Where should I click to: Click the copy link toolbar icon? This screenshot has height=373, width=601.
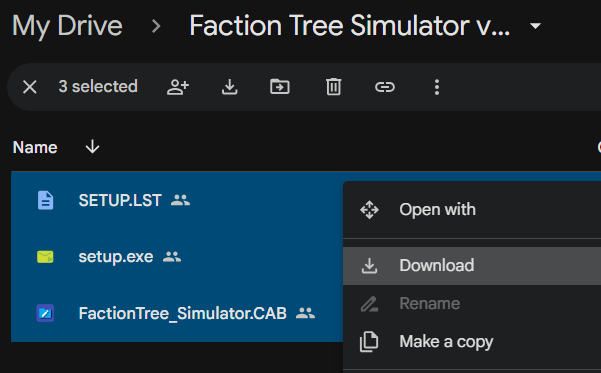point(385,87)
